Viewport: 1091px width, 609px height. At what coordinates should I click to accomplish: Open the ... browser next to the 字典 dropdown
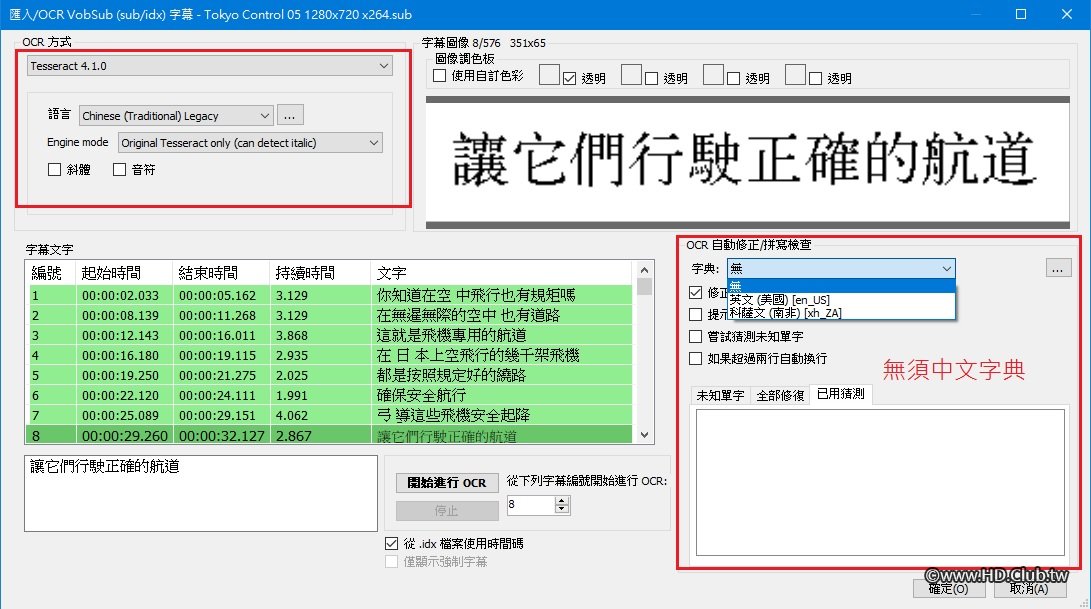click(1056, 268)
